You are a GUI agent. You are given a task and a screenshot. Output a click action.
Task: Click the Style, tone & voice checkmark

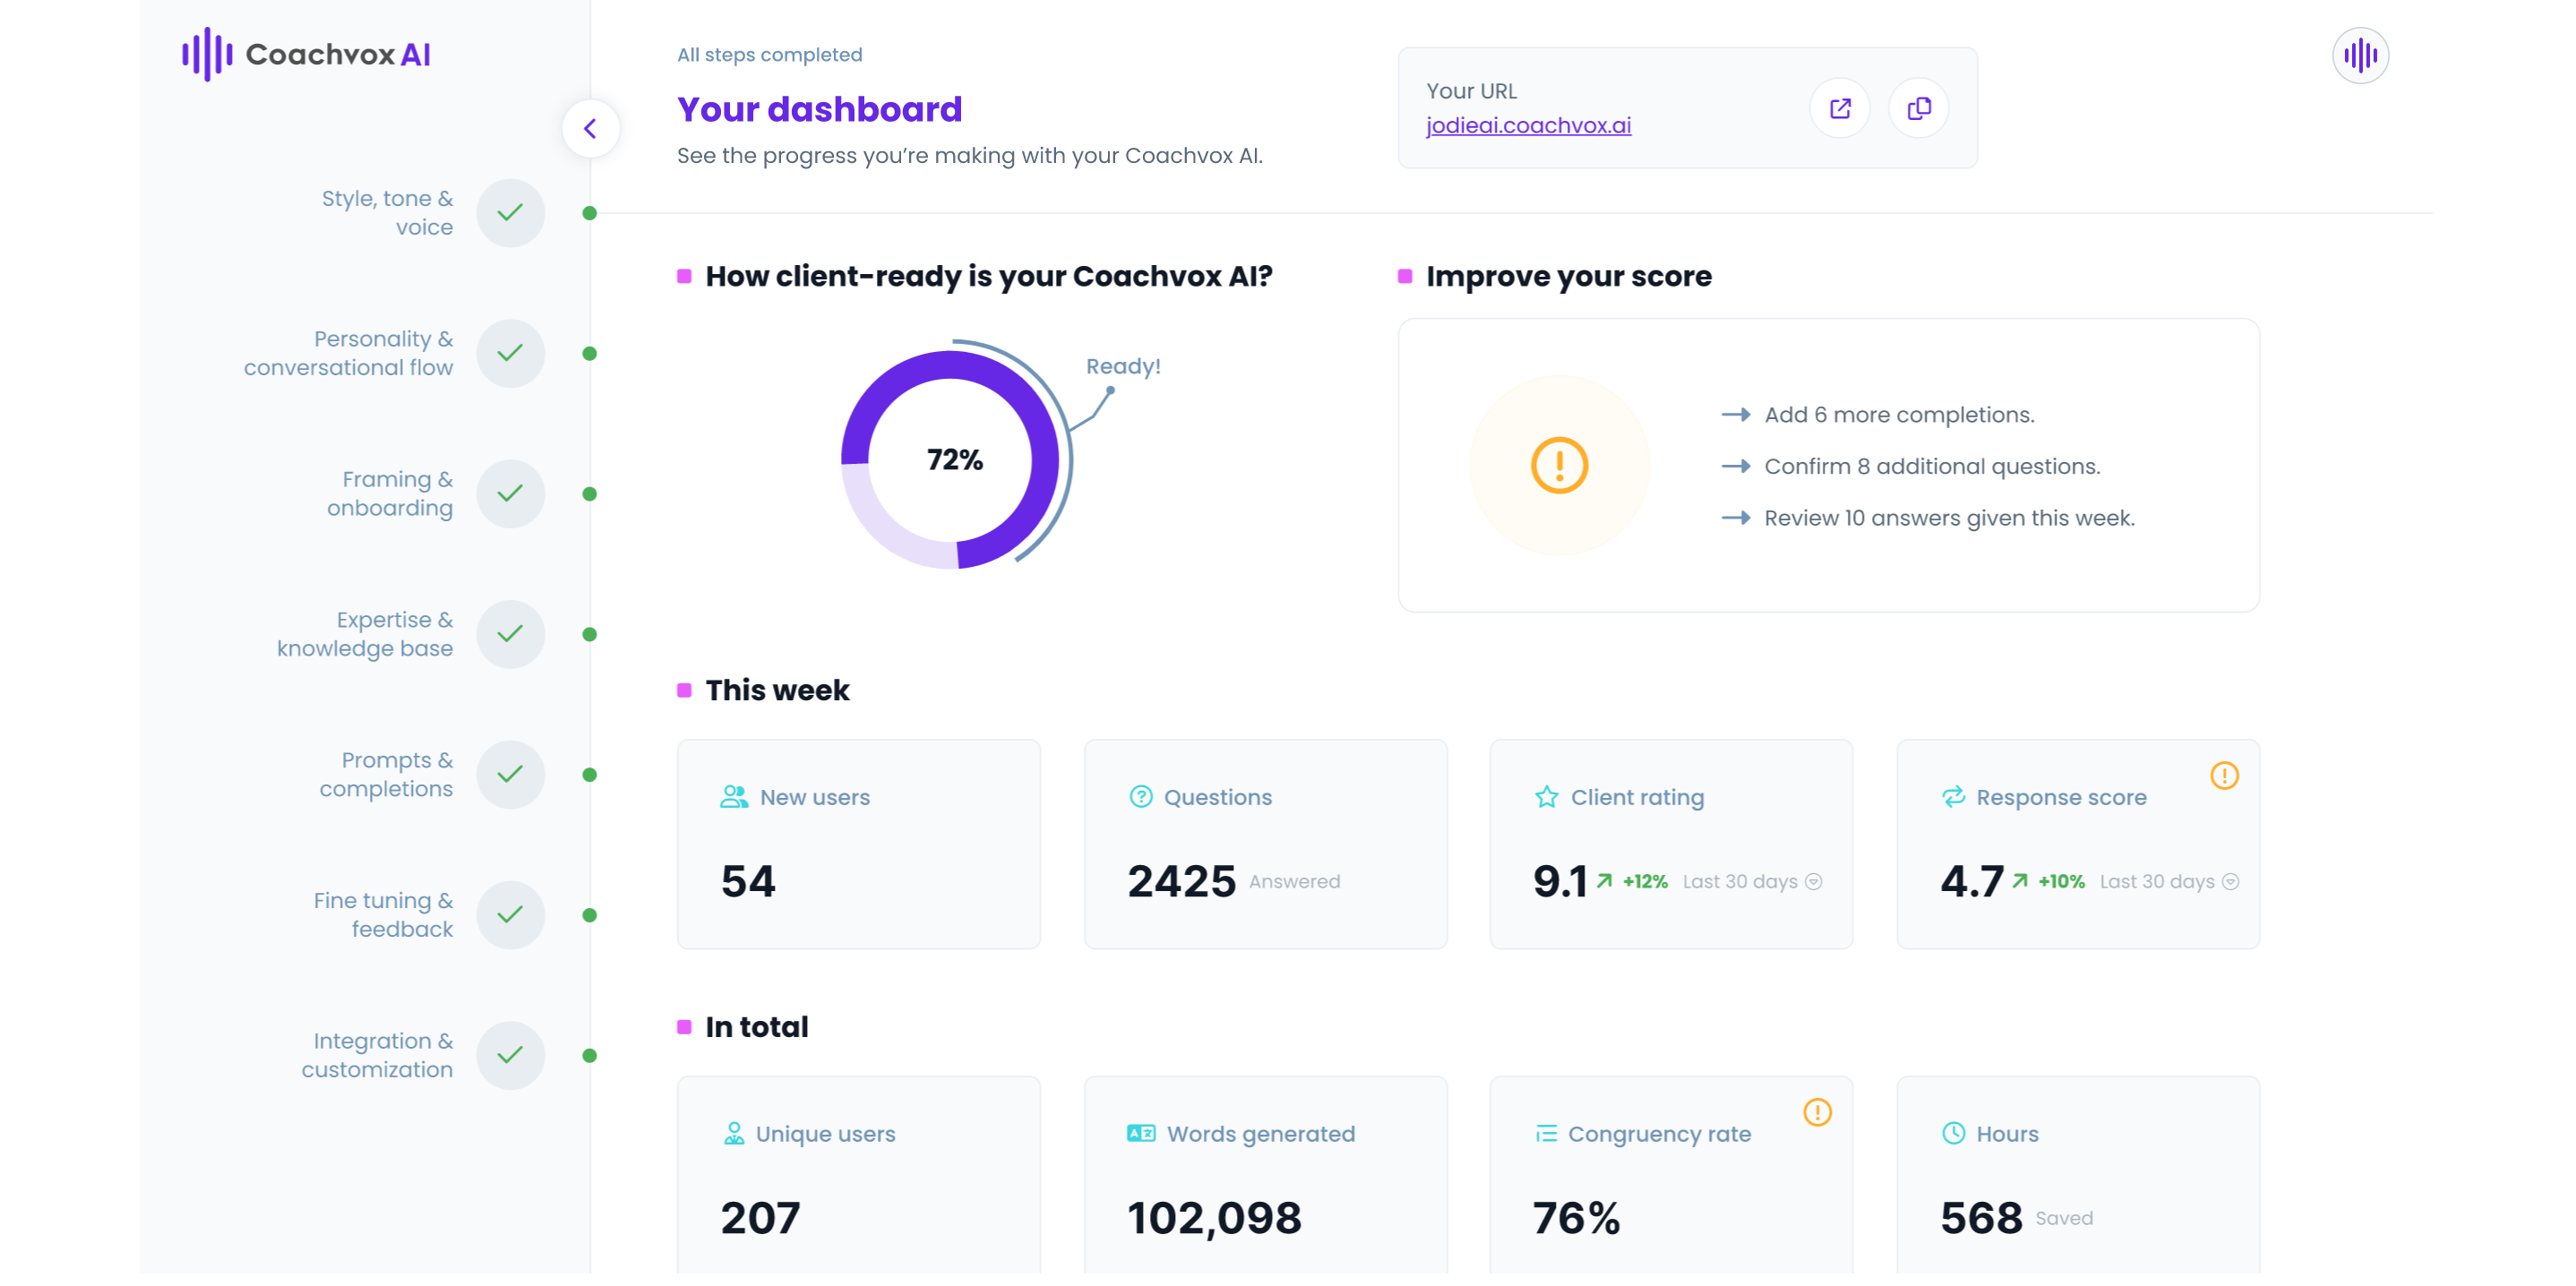[510, 212]
